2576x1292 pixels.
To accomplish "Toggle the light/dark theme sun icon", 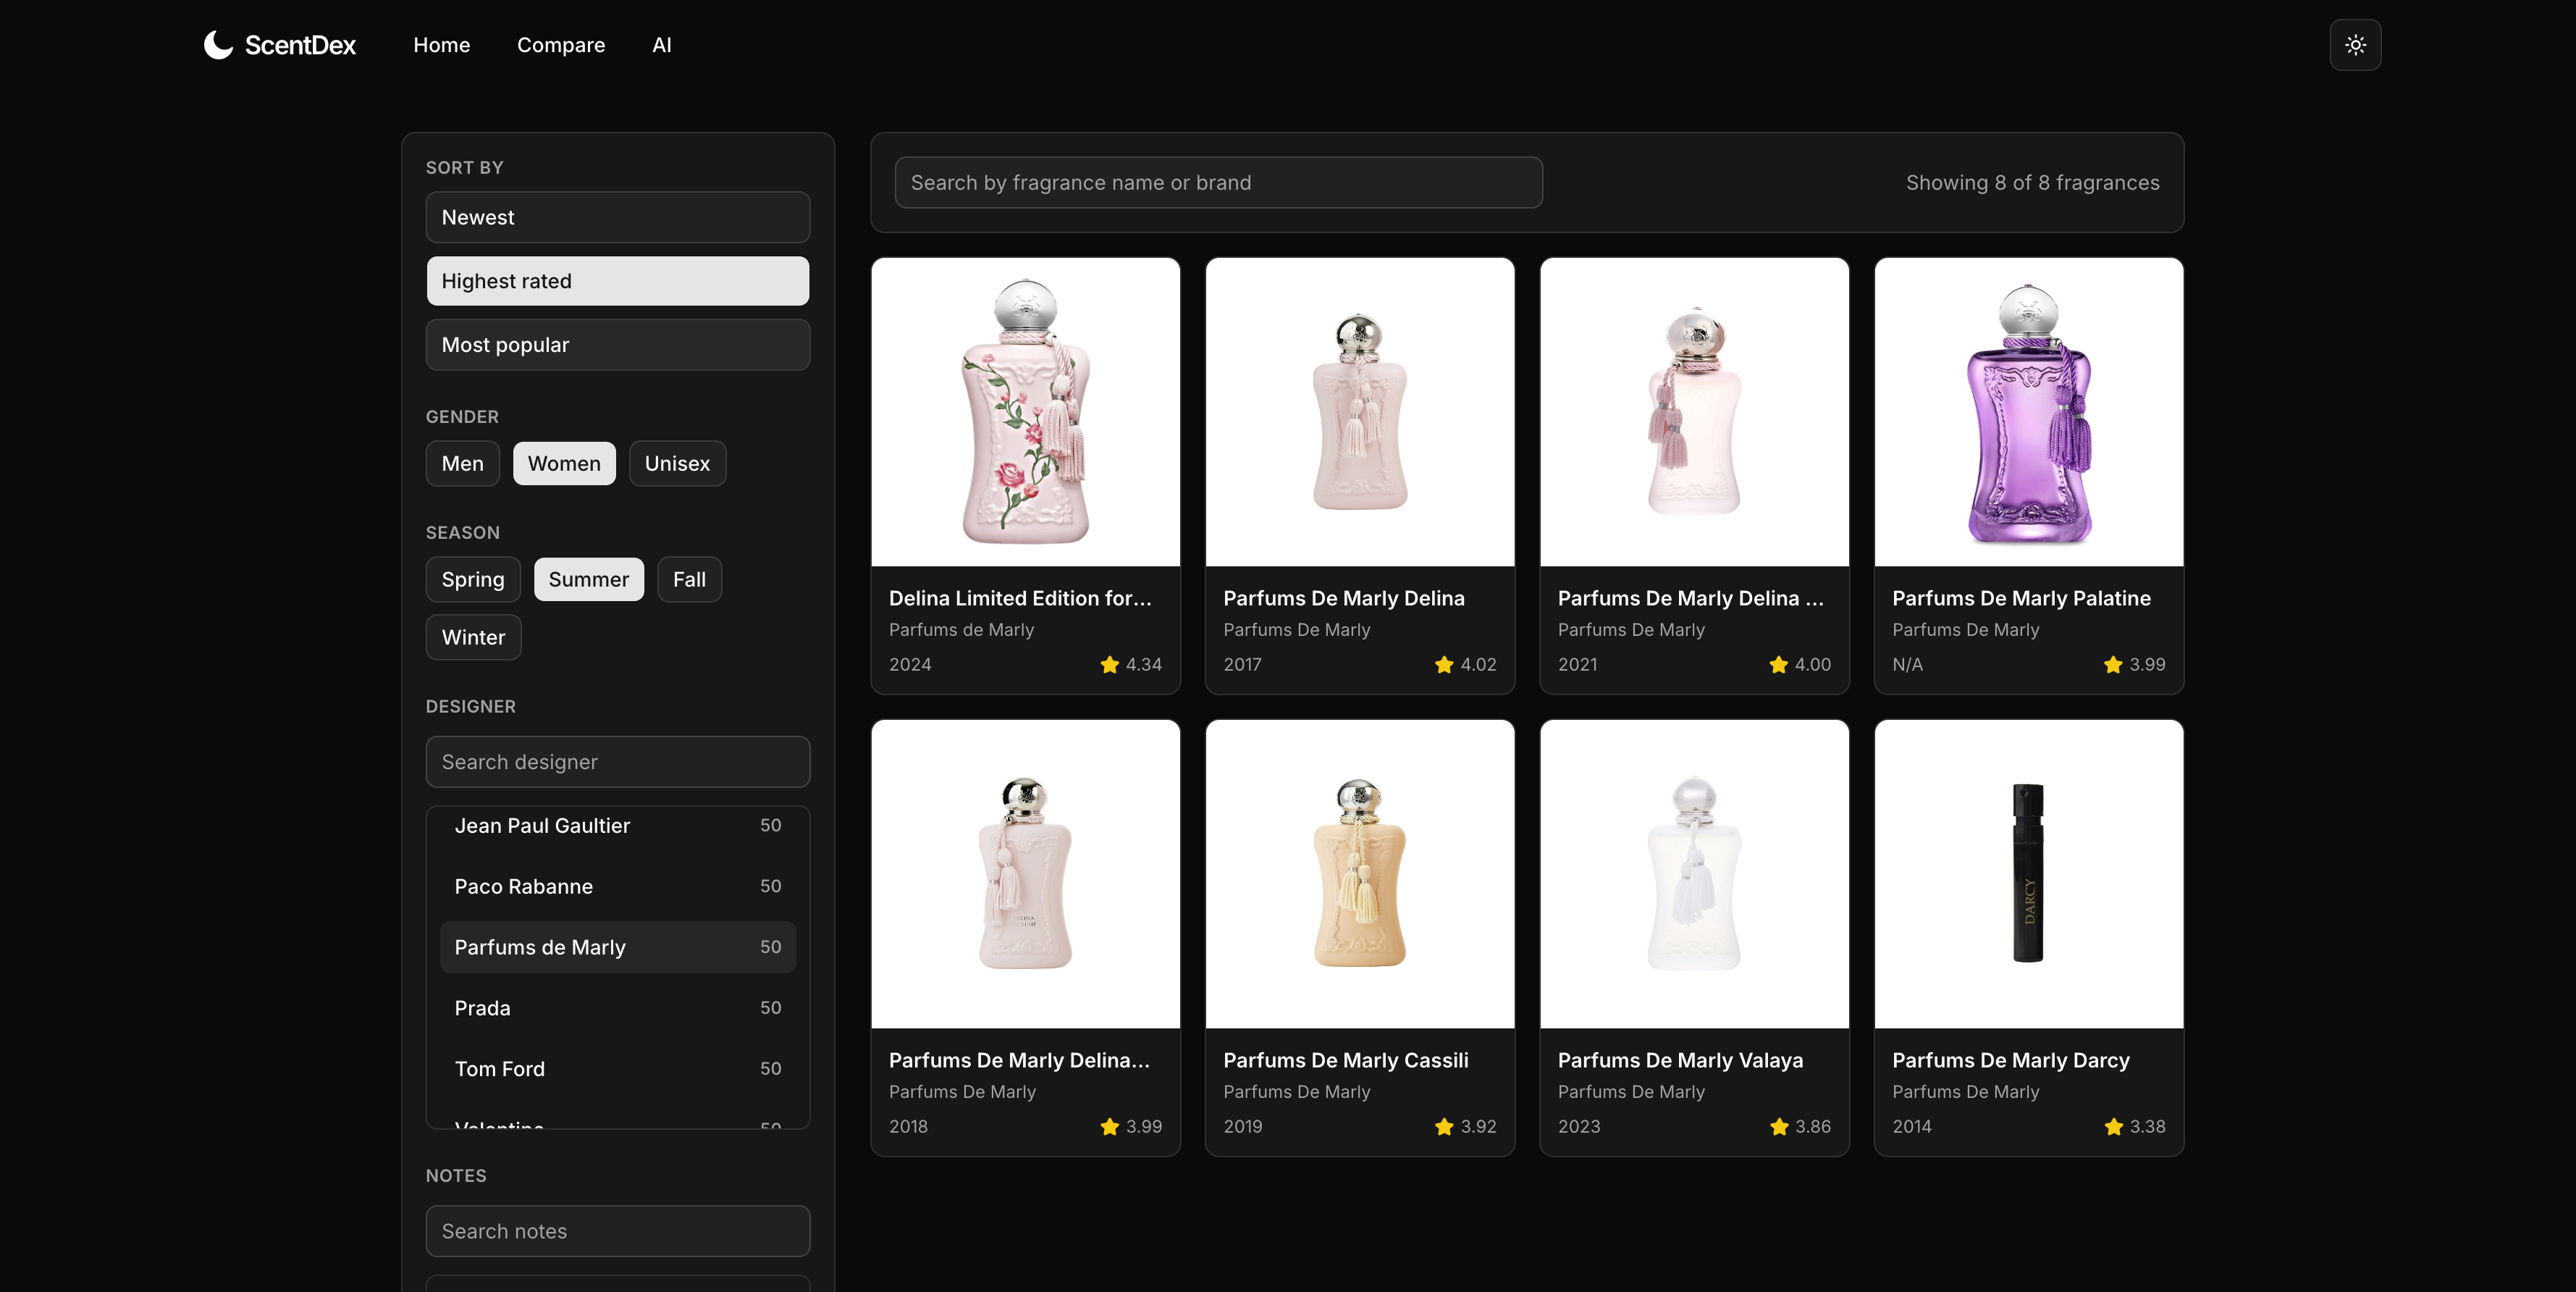I will pyautogui.click(x=2355, y=45).
